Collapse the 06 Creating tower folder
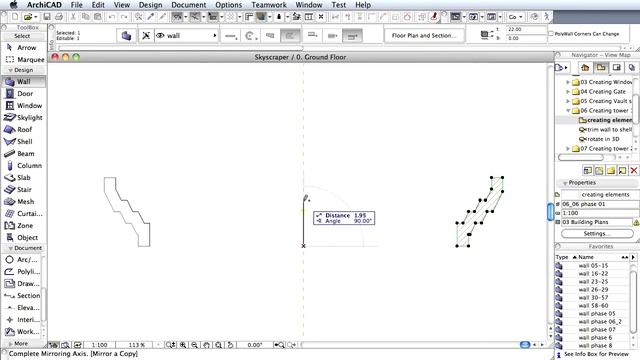 point(568,111)
